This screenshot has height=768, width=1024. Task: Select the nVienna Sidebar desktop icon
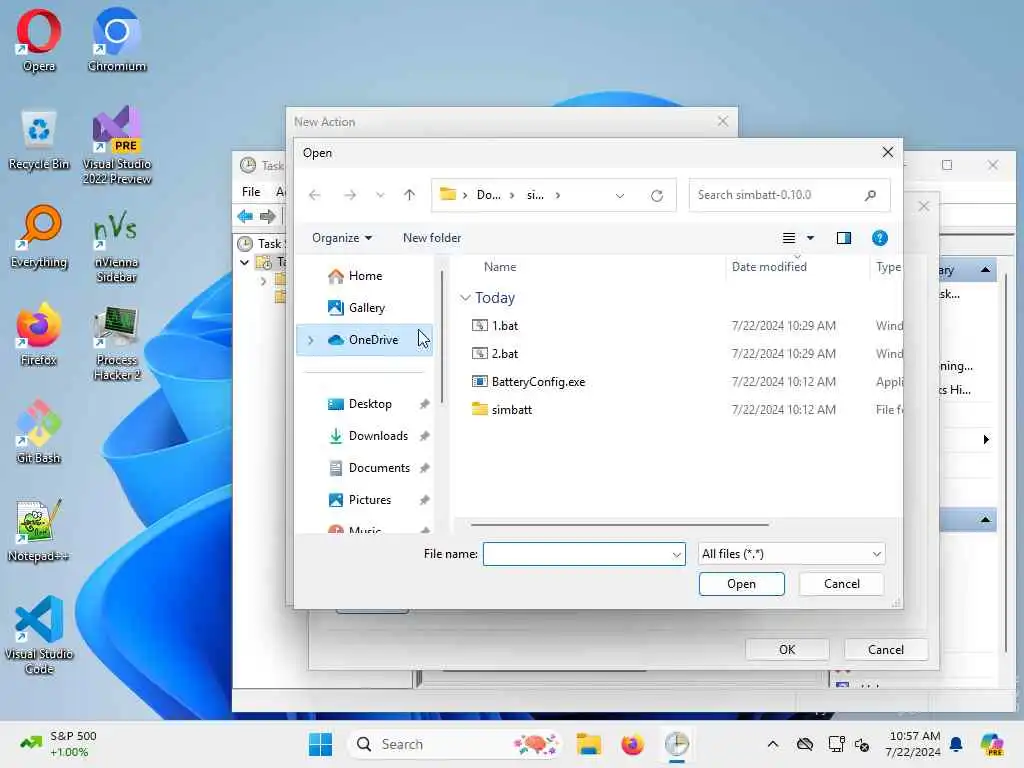[116, 248]
